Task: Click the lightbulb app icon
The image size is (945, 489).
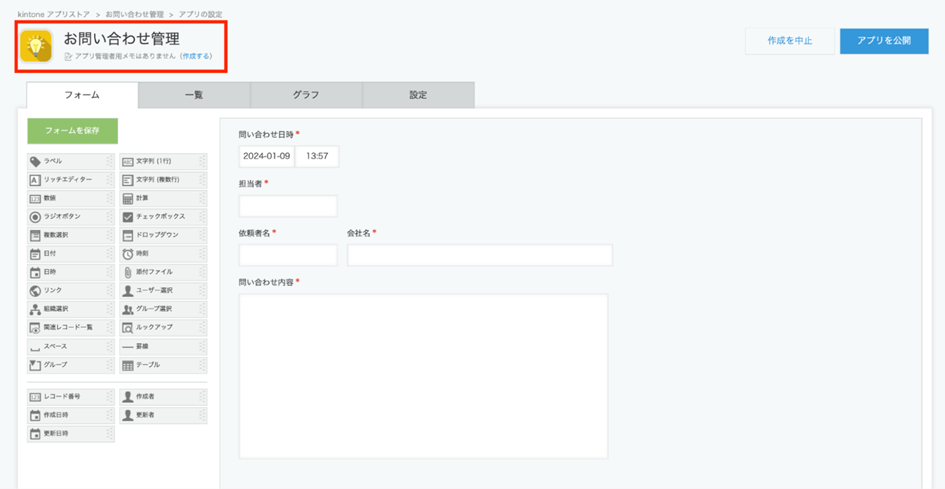Action: tap(36, 46)
